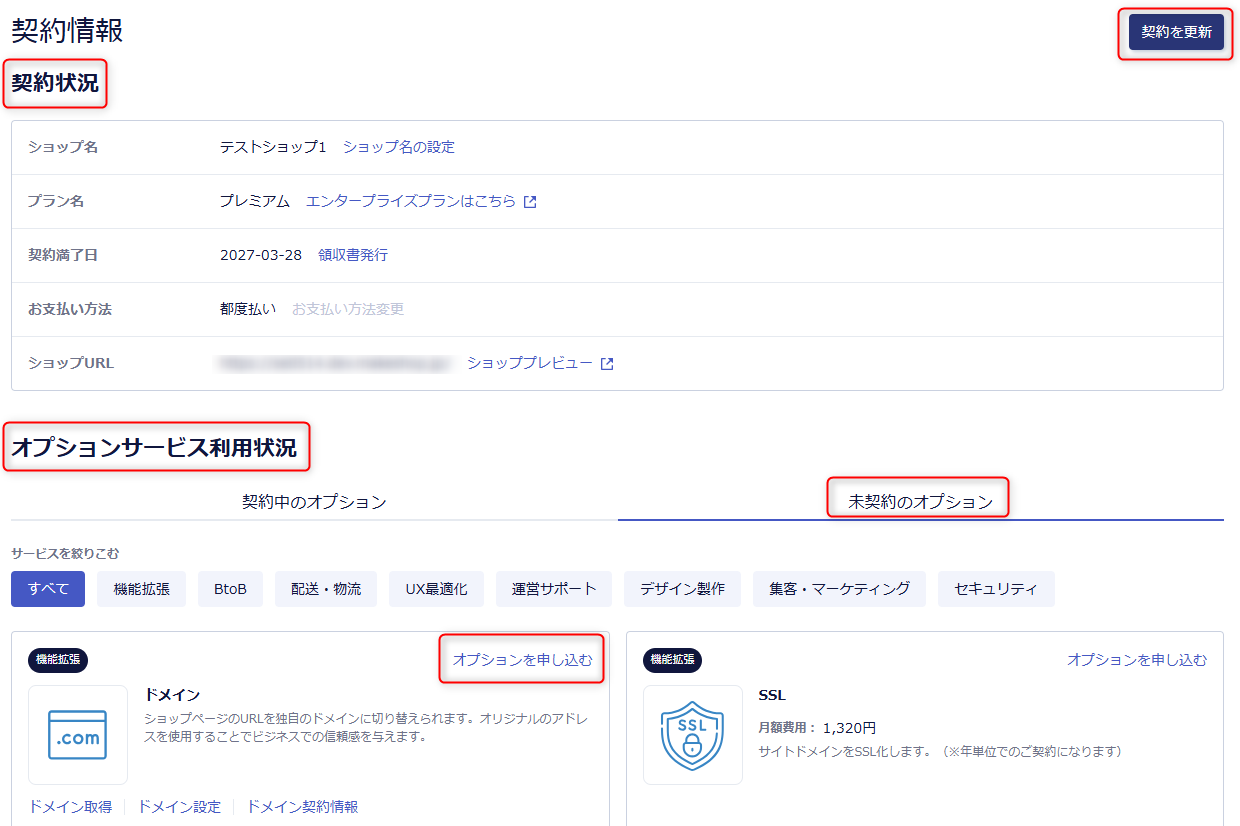Filter services by 機能拡張
The image size is (1240, 826).
[142, 589]
